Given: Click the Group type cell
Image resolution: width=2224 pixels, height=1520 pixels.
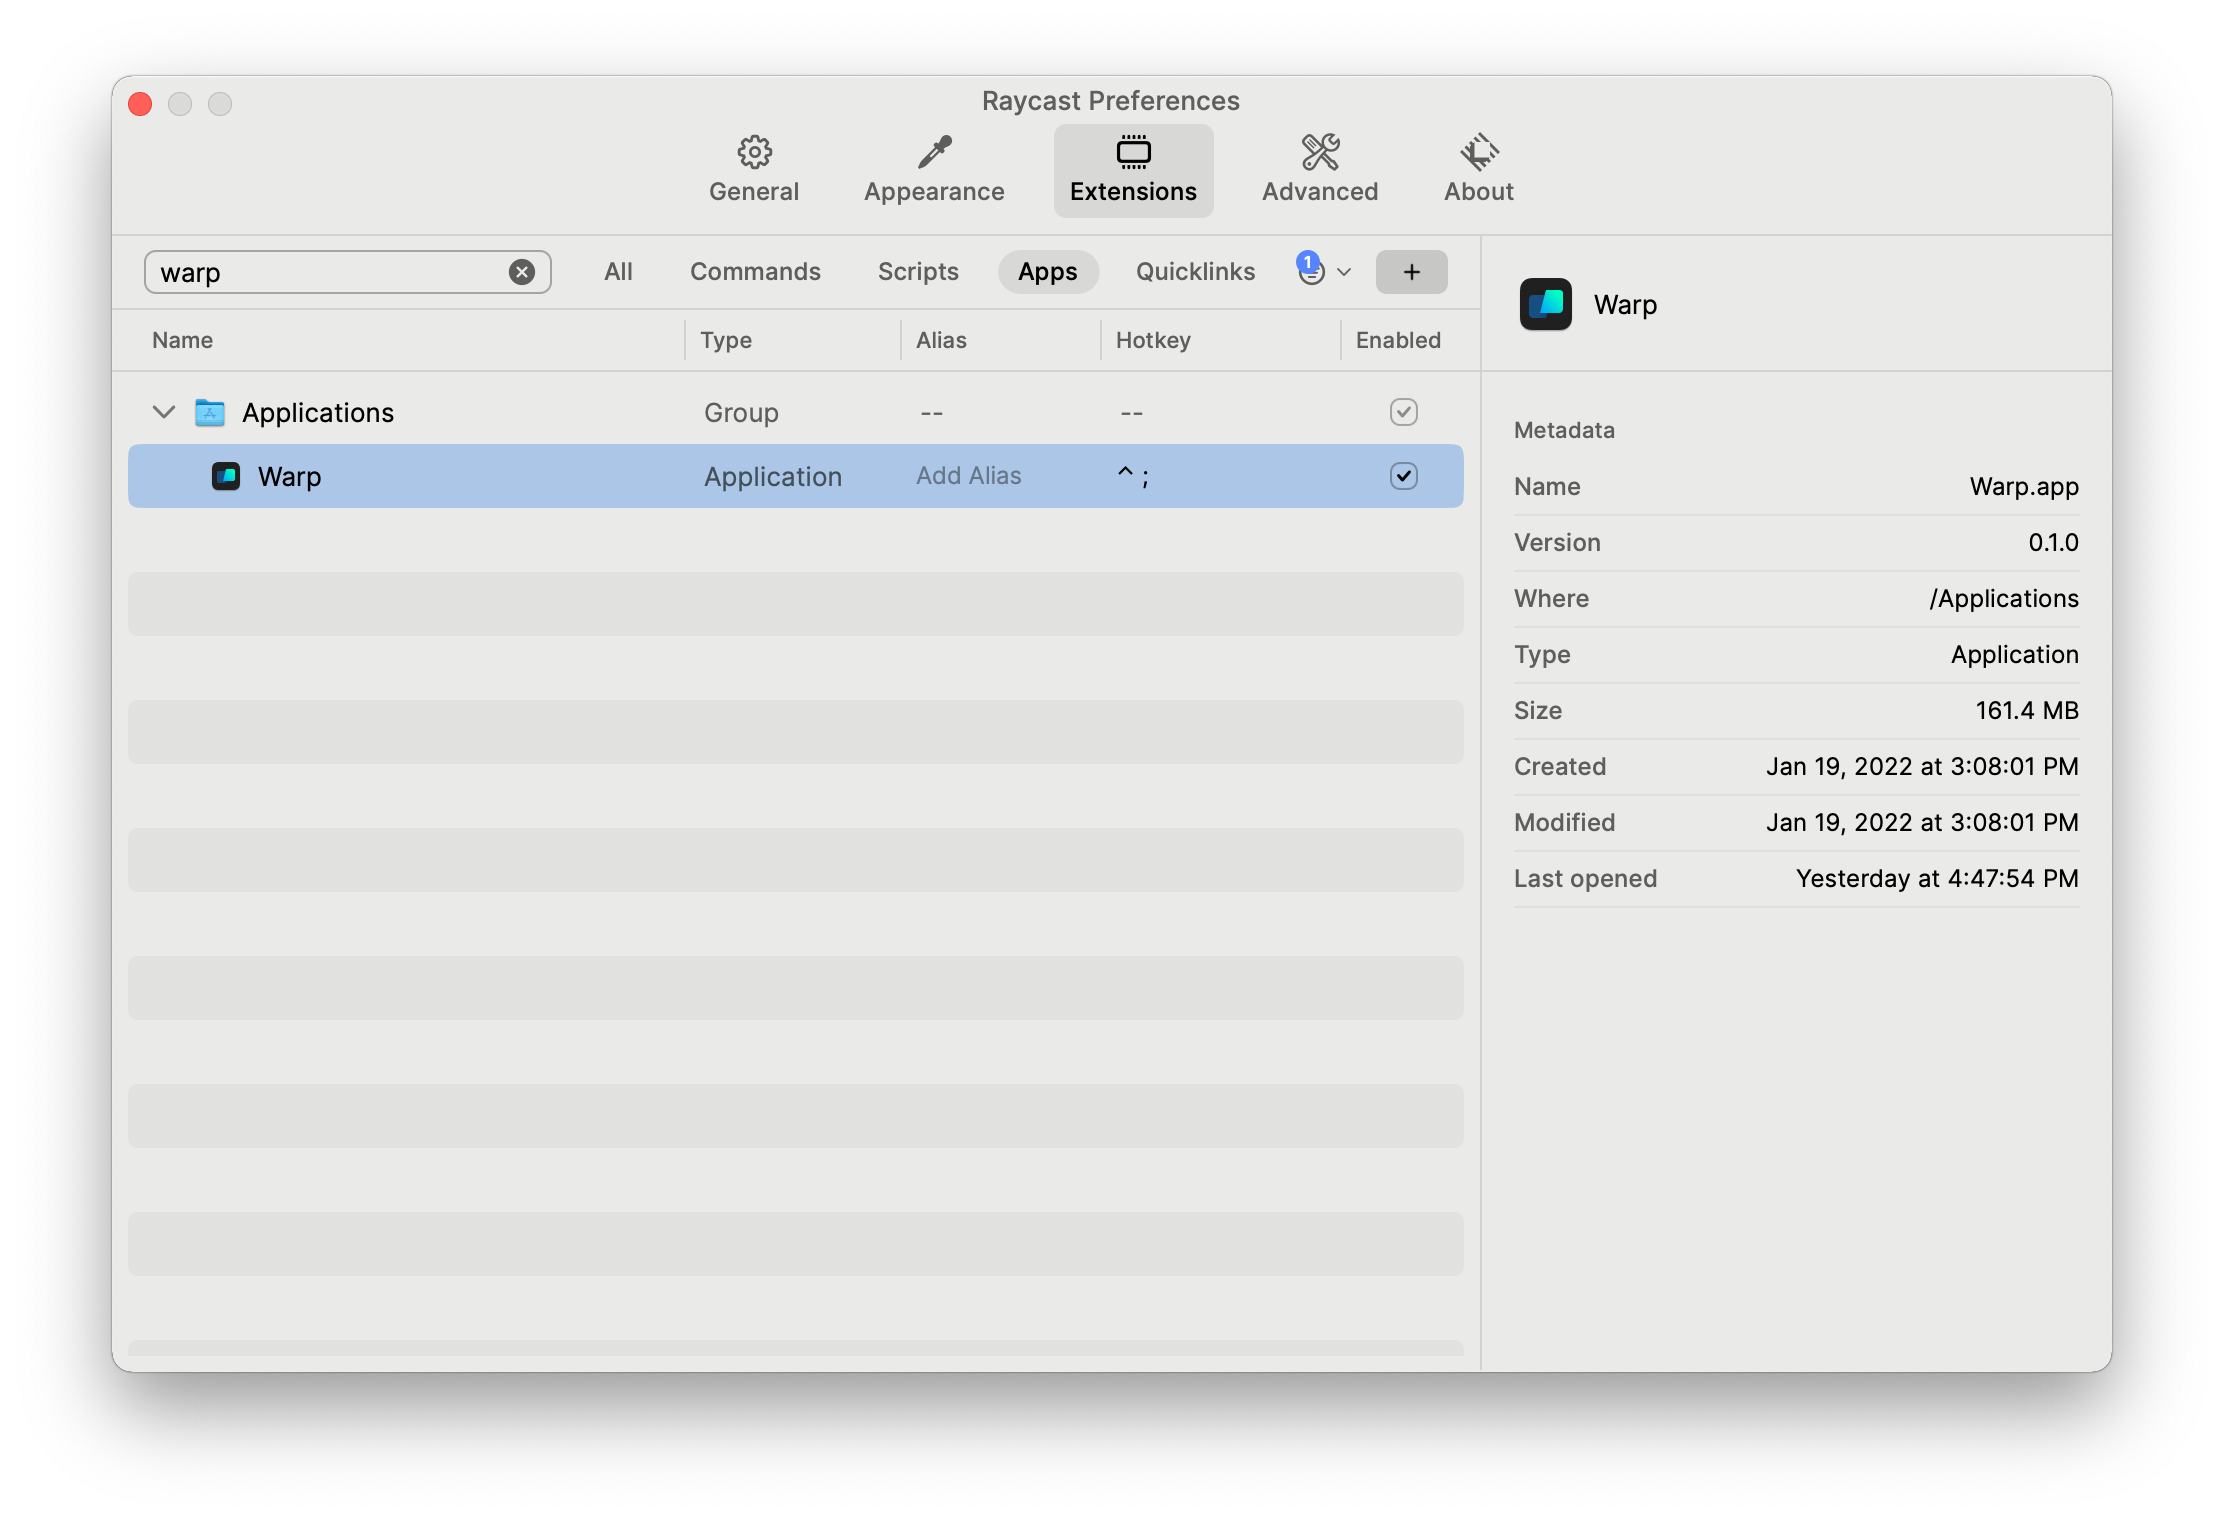Looking at the screenshot, I should 741,412.
